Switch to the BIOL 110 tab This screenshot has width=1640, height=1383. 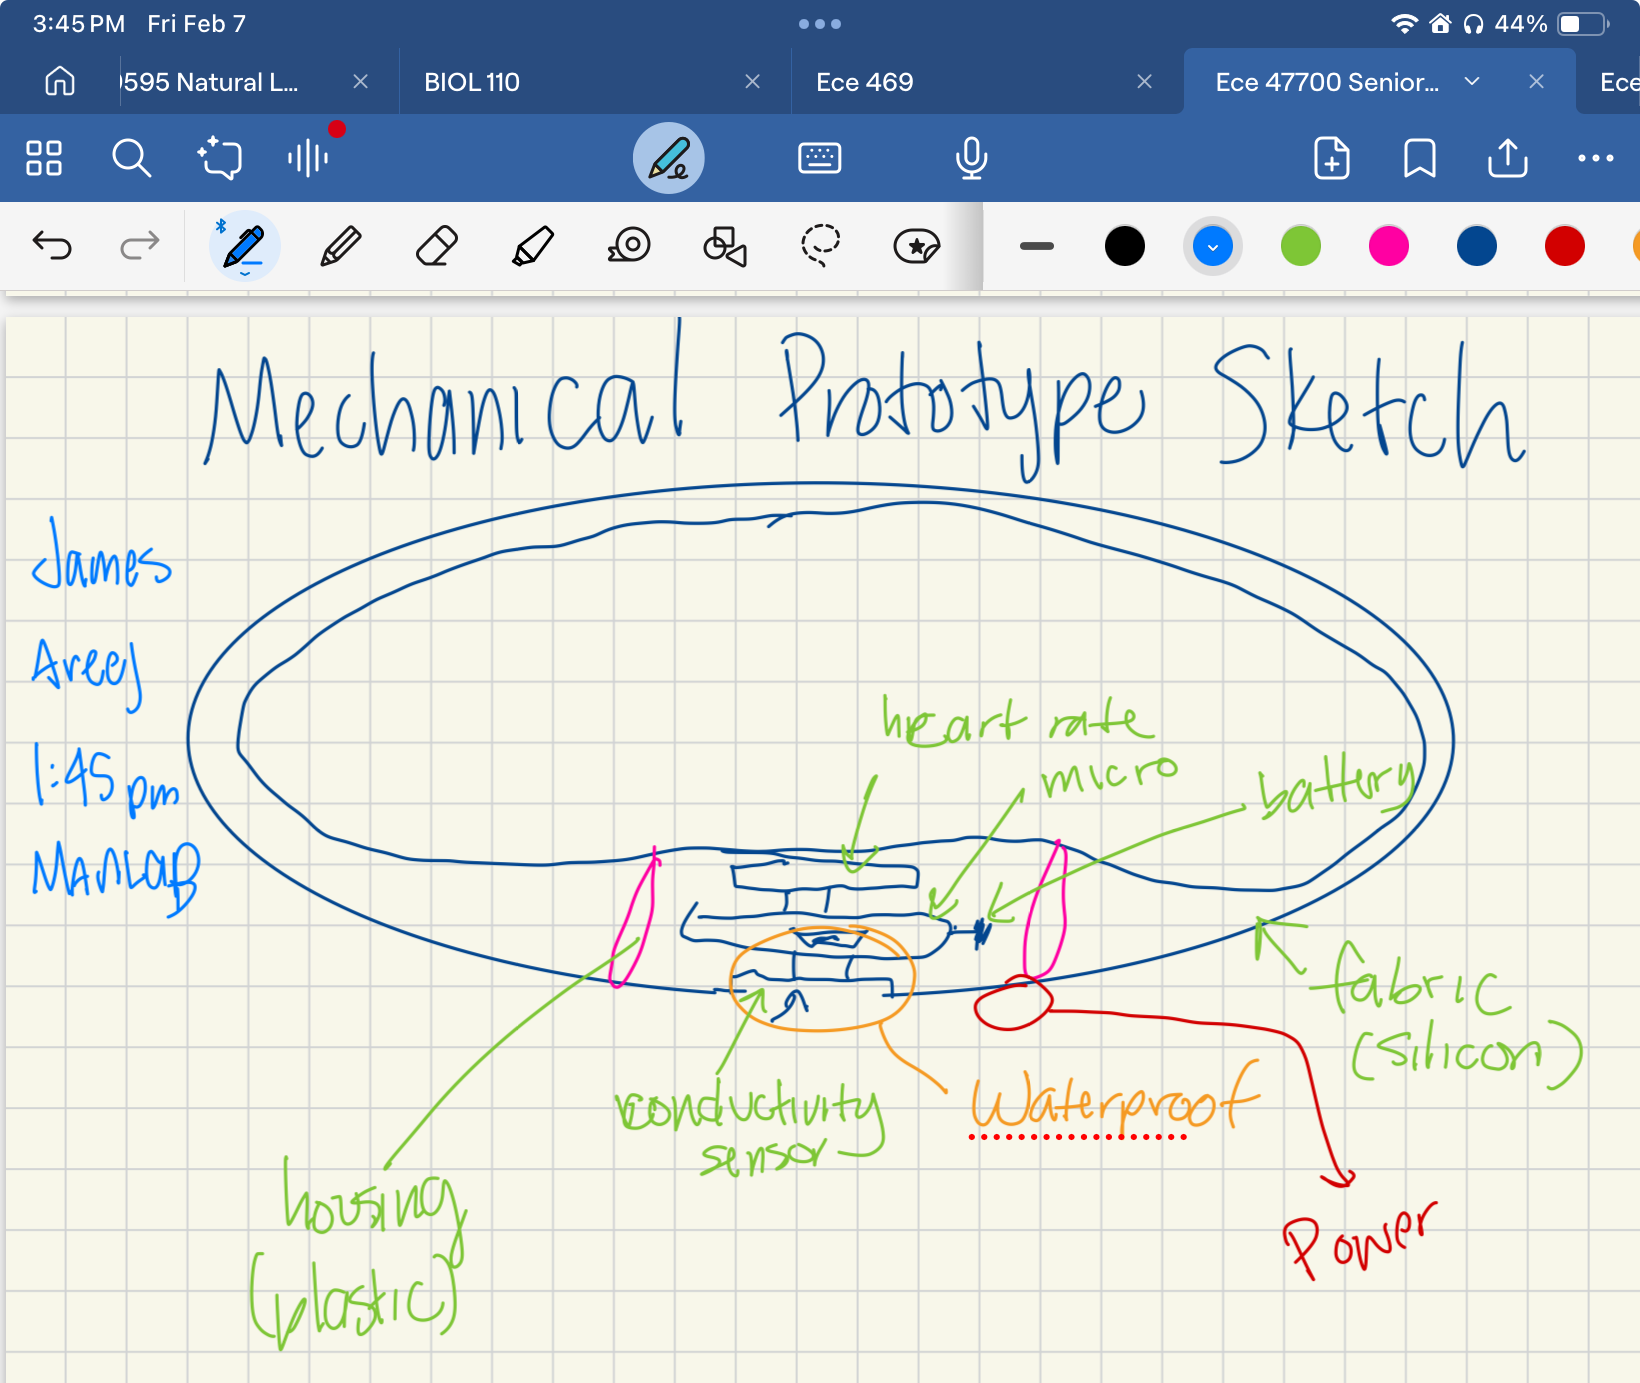click(x=471, y=82)
